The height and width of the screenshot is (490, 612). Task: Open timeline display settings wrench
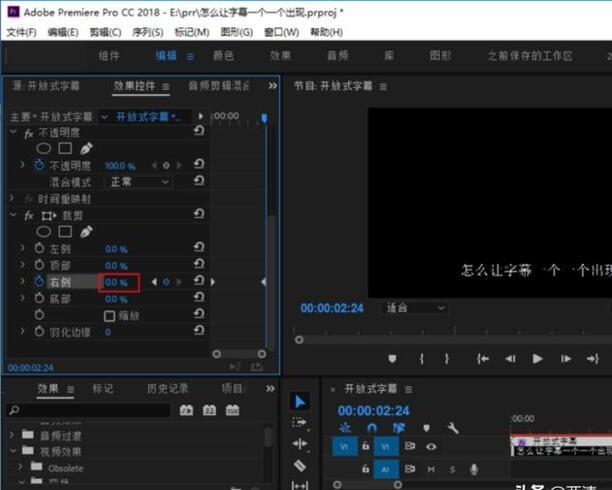coord(453,428)
